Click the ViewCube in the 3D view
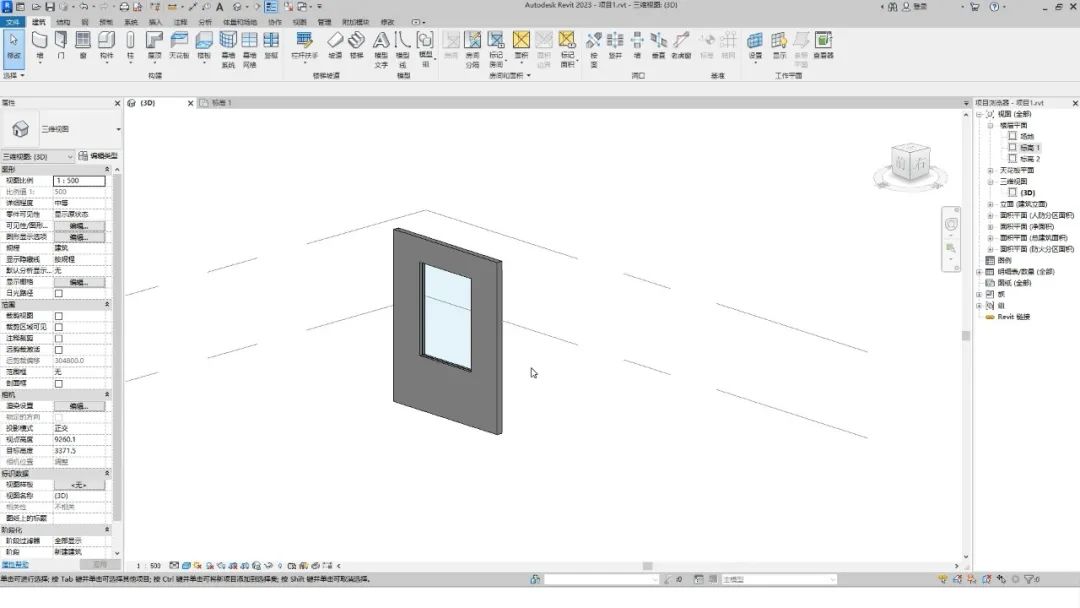 pos(911,164)
